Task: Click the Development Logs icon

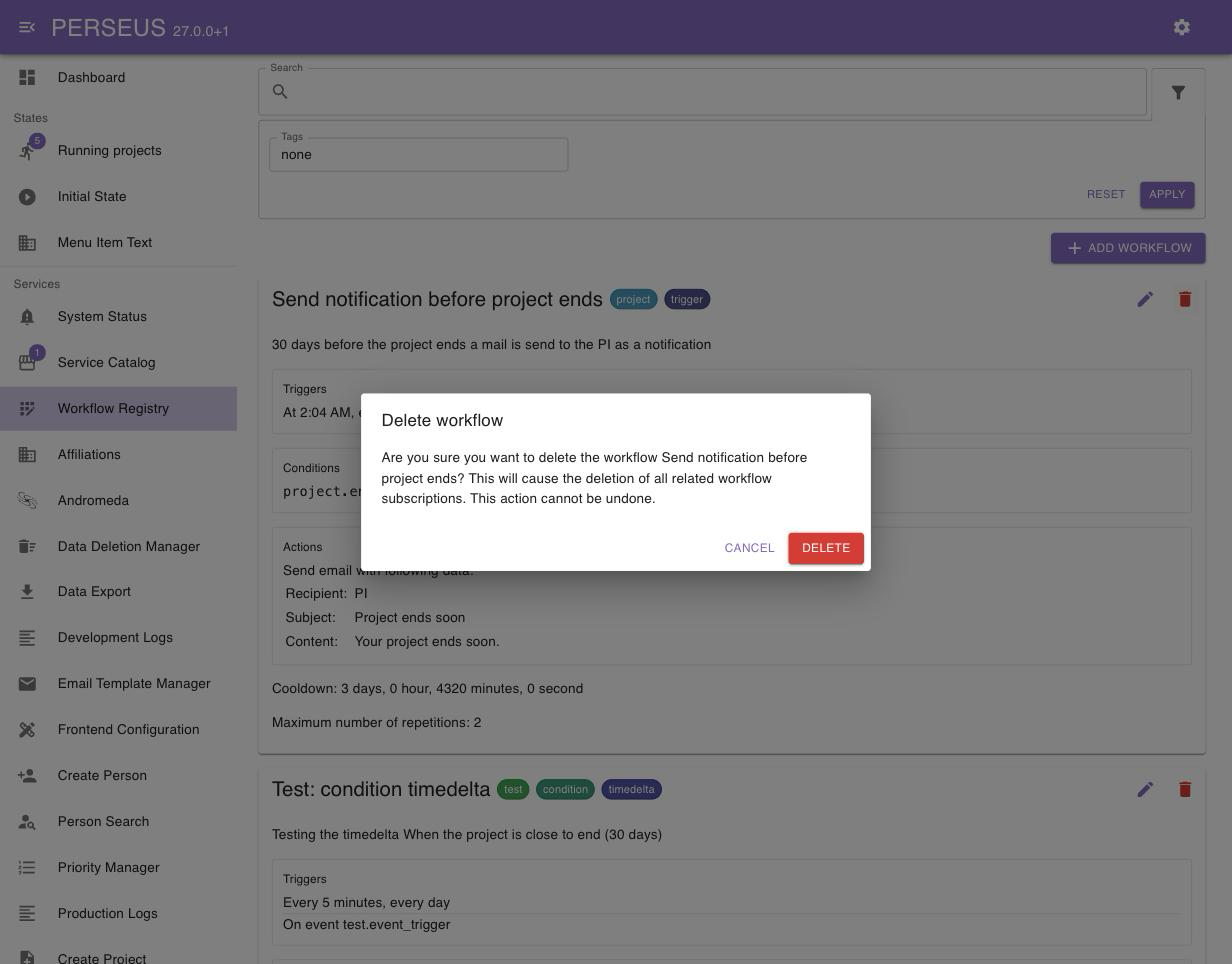Action: [x=27, y=638]
